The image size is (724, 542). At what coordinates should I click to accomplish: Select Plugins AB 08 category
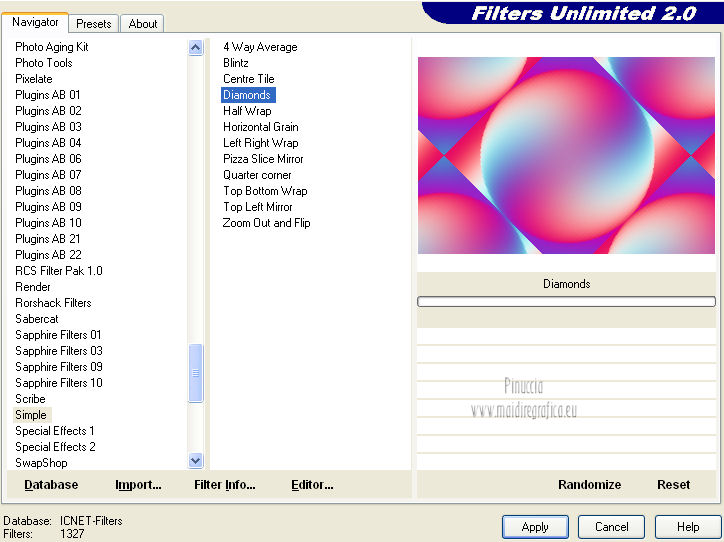(x=48, y=191)
